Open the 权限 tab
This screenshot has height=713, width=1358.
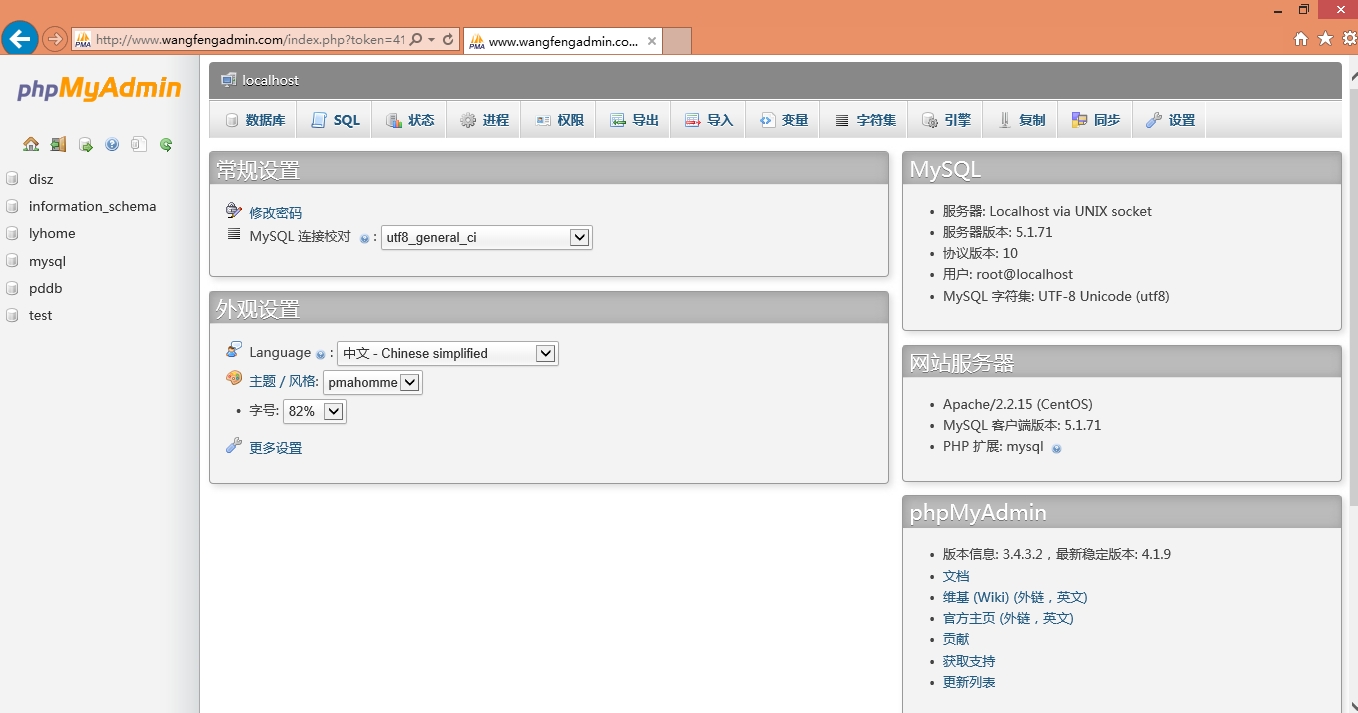tap(559, 120)
